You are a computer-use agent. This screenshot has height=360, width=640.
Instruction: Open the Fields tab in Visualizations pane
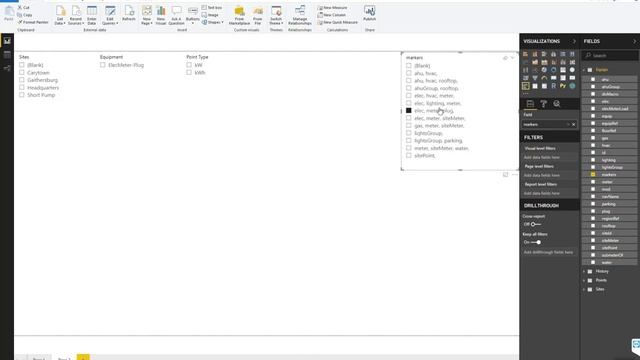coord(530,104)
